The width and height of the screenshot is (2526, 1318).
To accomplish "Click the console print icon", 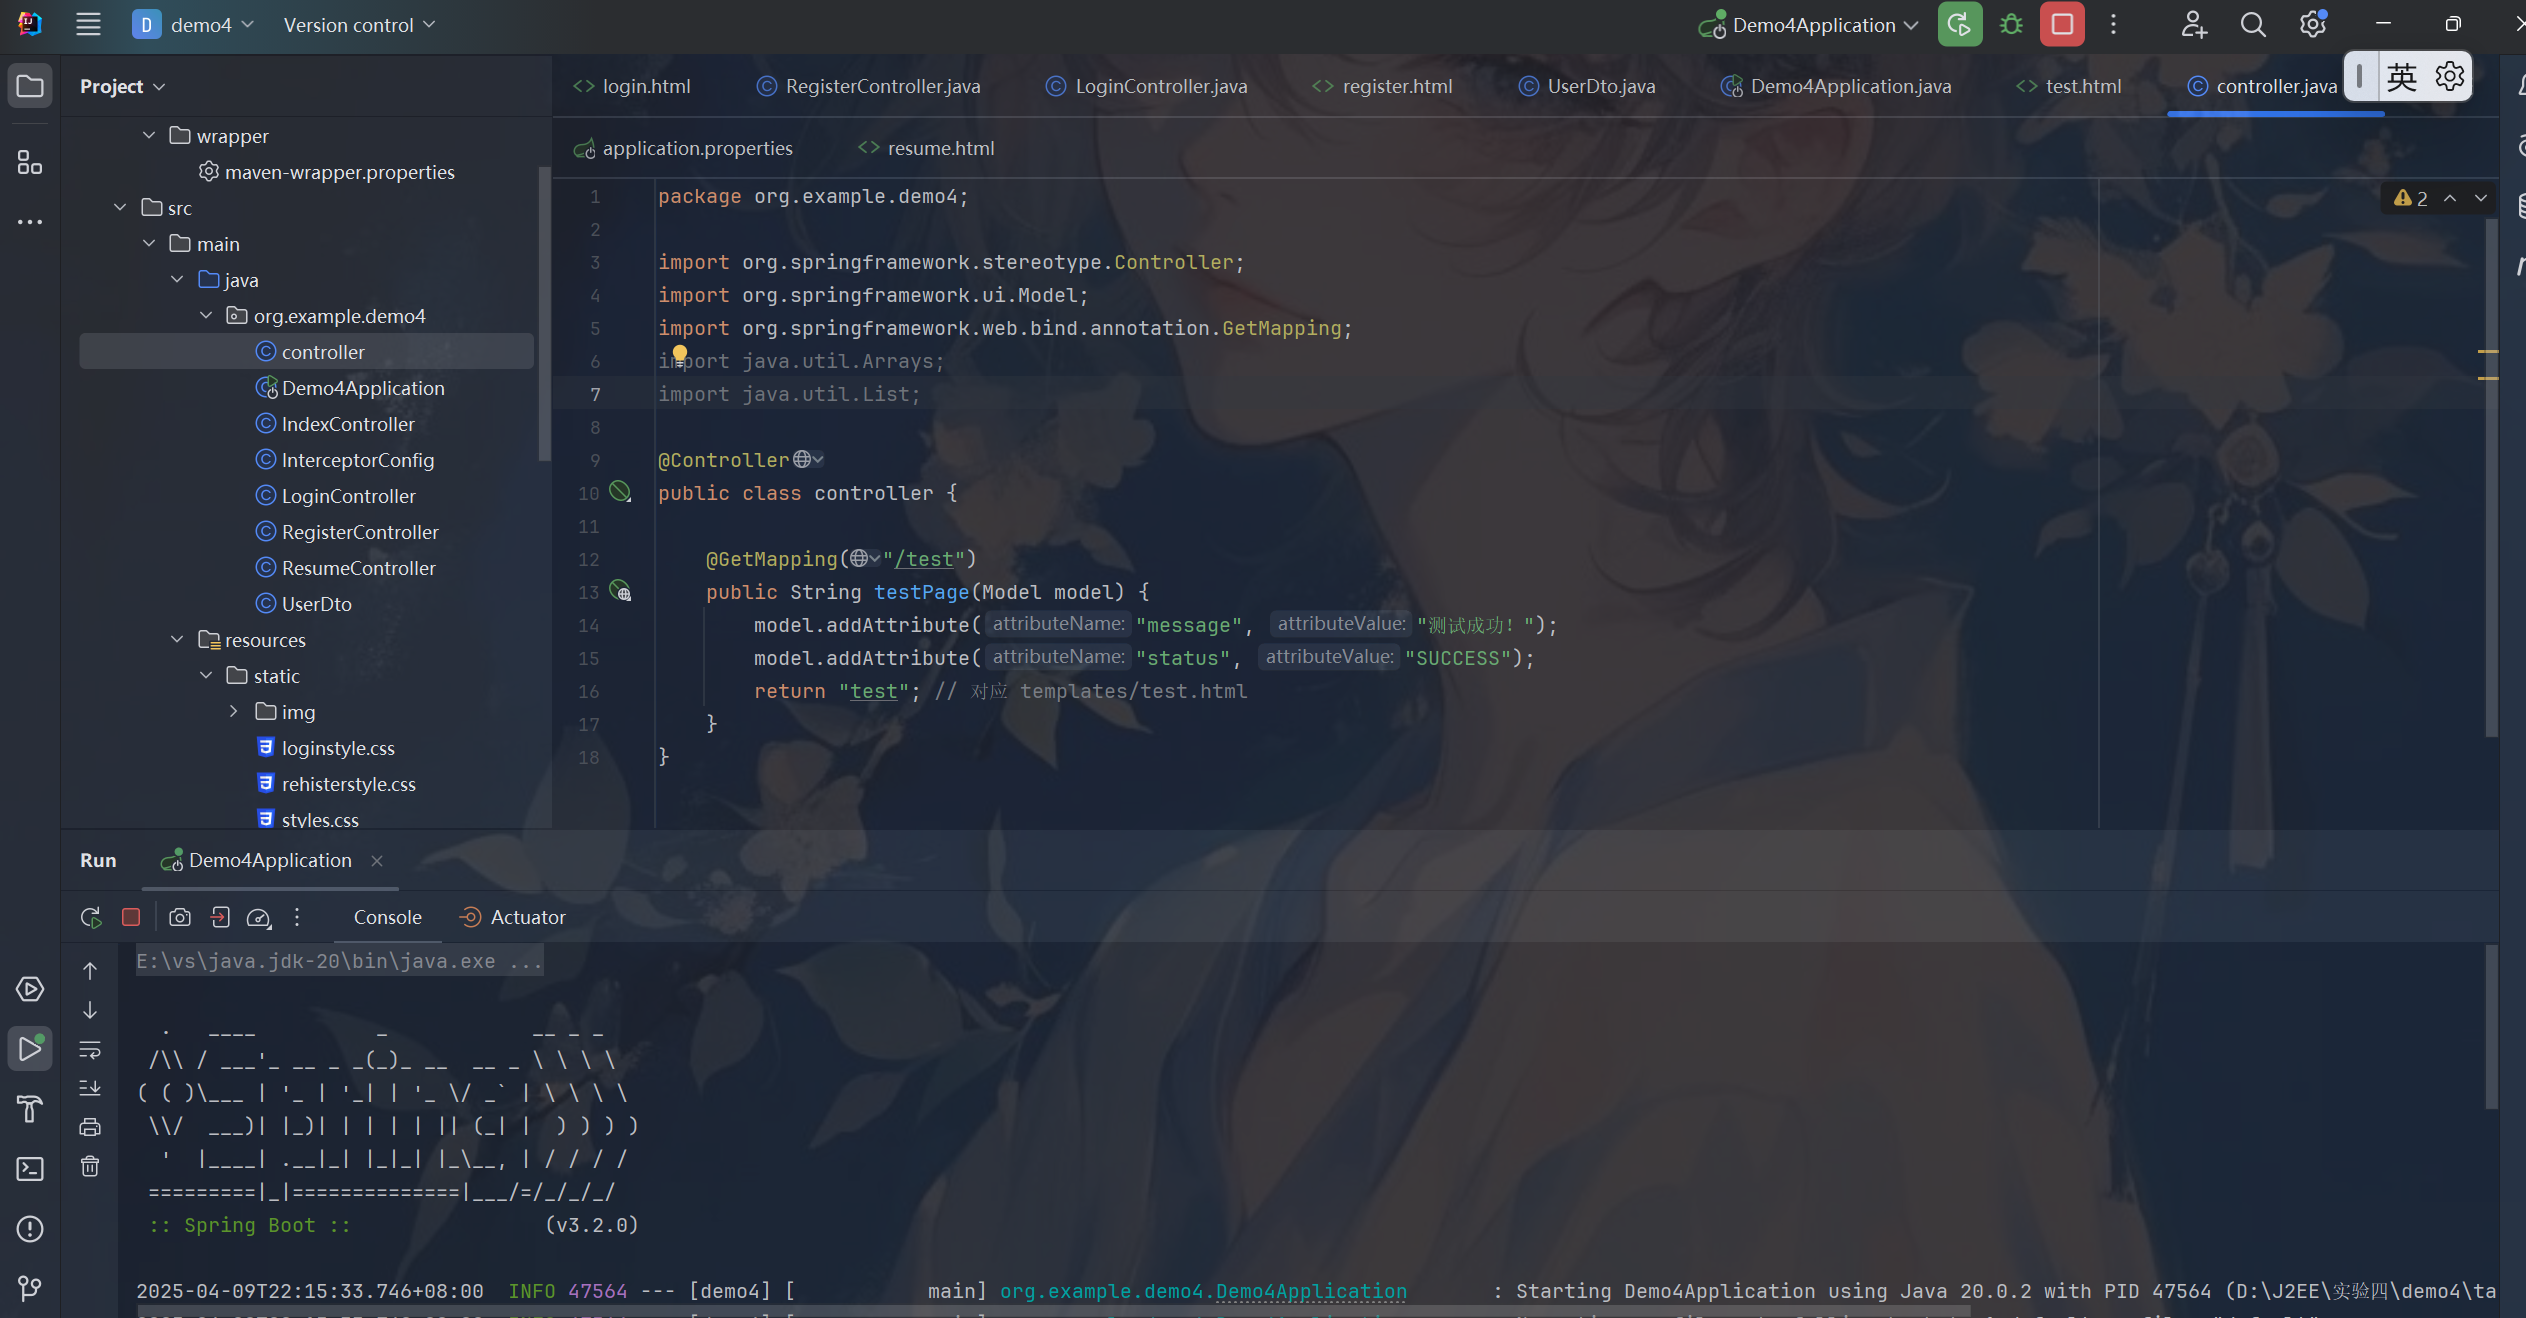I will click(x=90, y=1127).
